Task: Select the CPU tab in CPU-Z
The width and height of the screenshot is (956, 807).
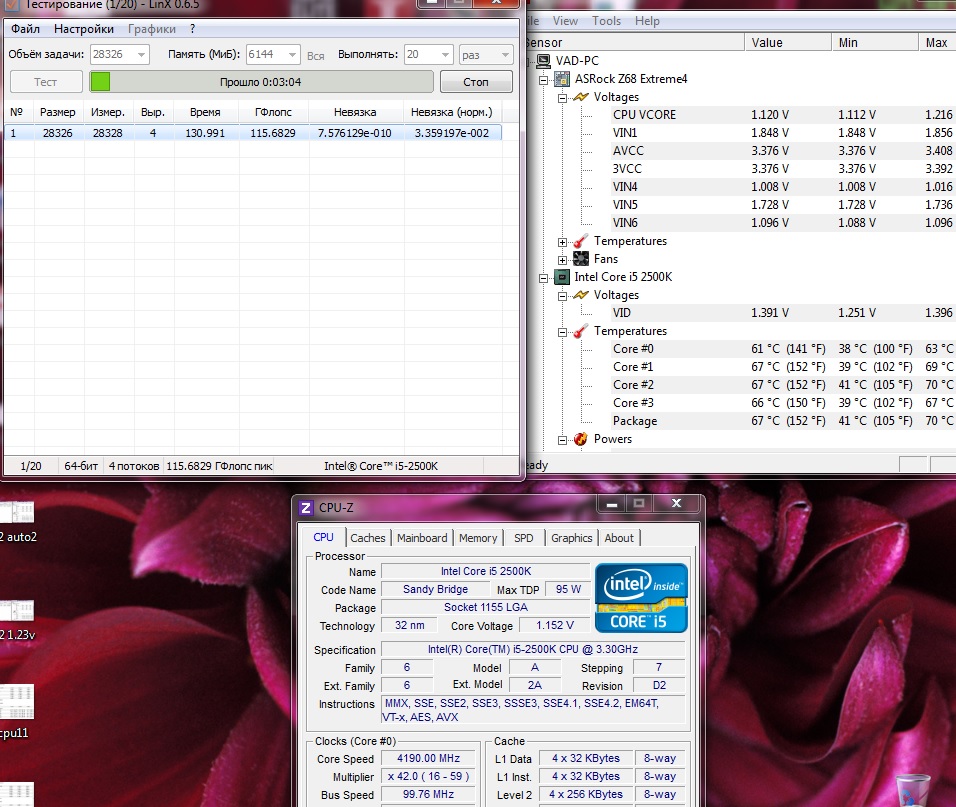Action: tap(323, 537)
